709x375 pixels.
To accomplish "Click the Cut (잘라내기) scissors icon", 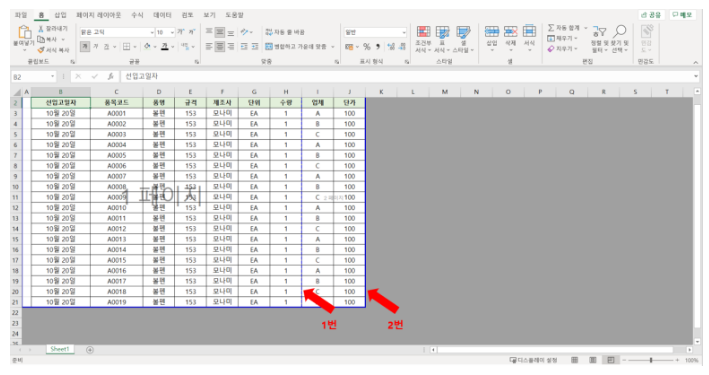I will click(40, 28).
